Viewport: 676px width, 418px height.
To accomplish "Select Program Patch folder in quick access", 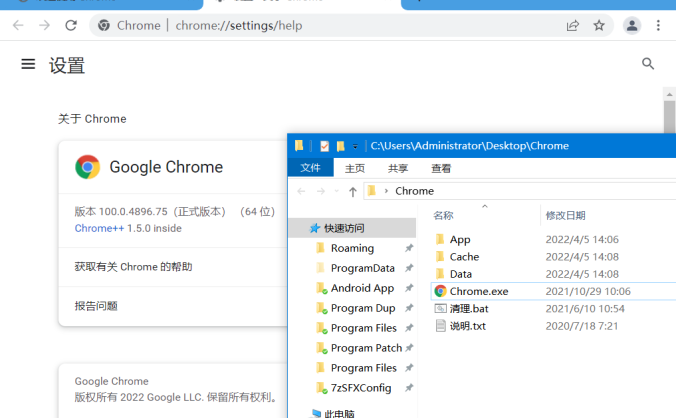I will (x=366, y=348).
